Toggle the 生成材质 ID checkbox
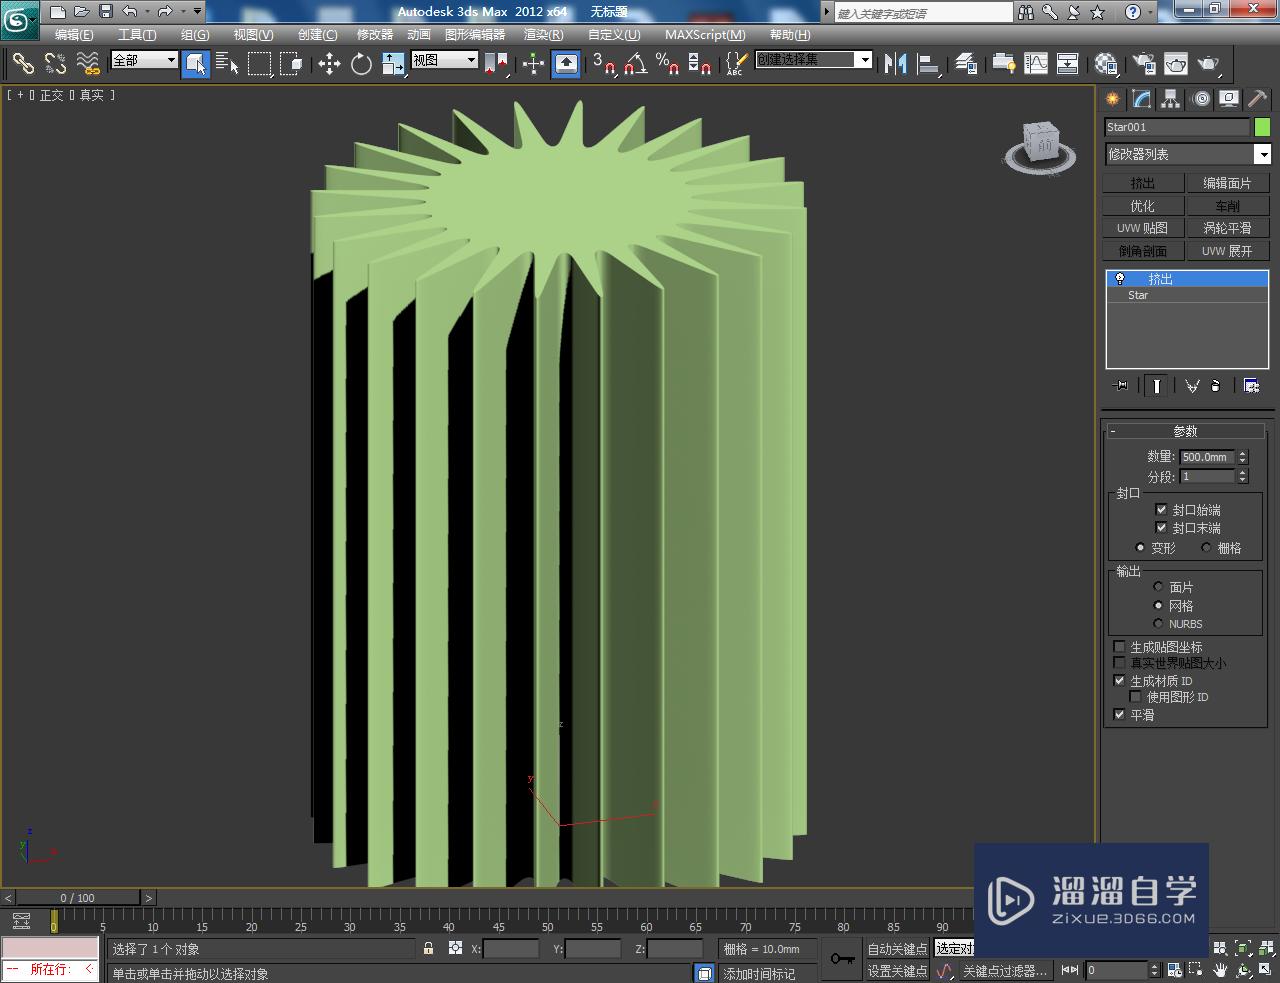The image size is (1280, 983). pyautogui.click(x=1119, y=680)
